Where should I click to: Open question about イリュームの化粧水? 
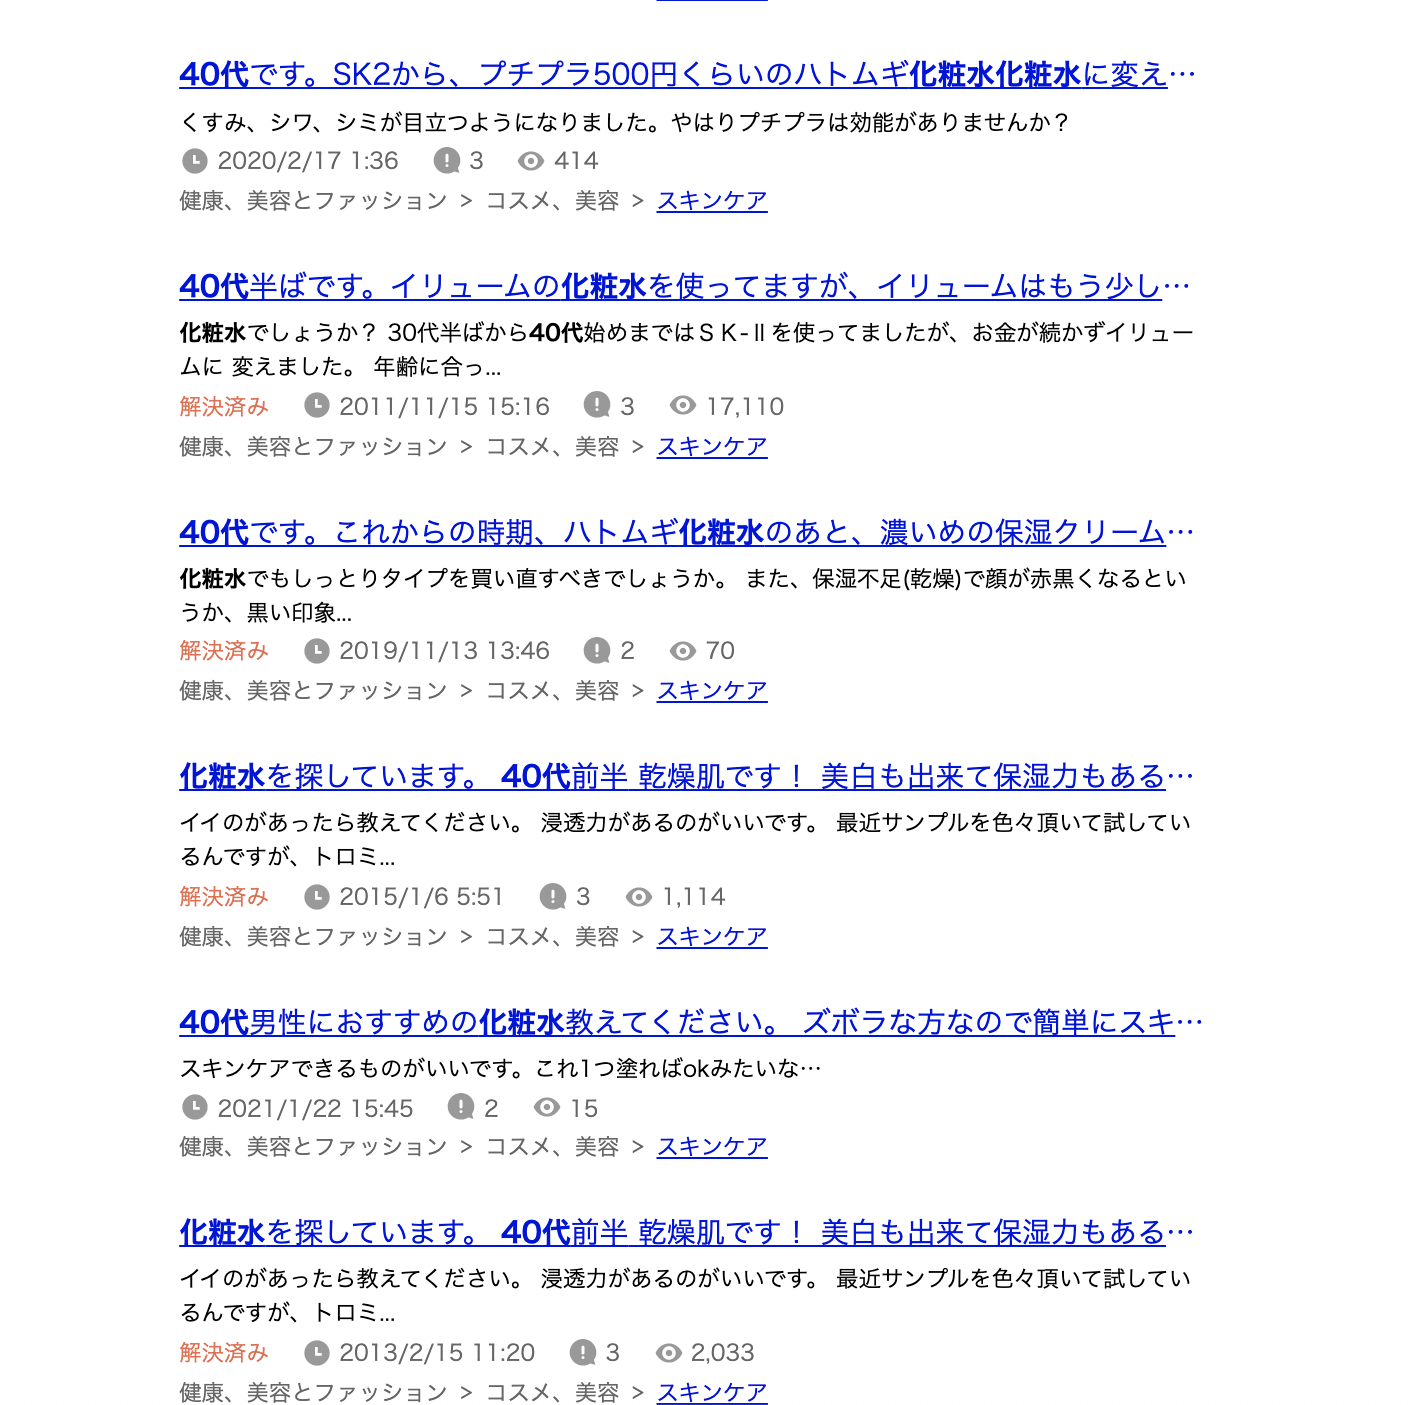(685, 287)
